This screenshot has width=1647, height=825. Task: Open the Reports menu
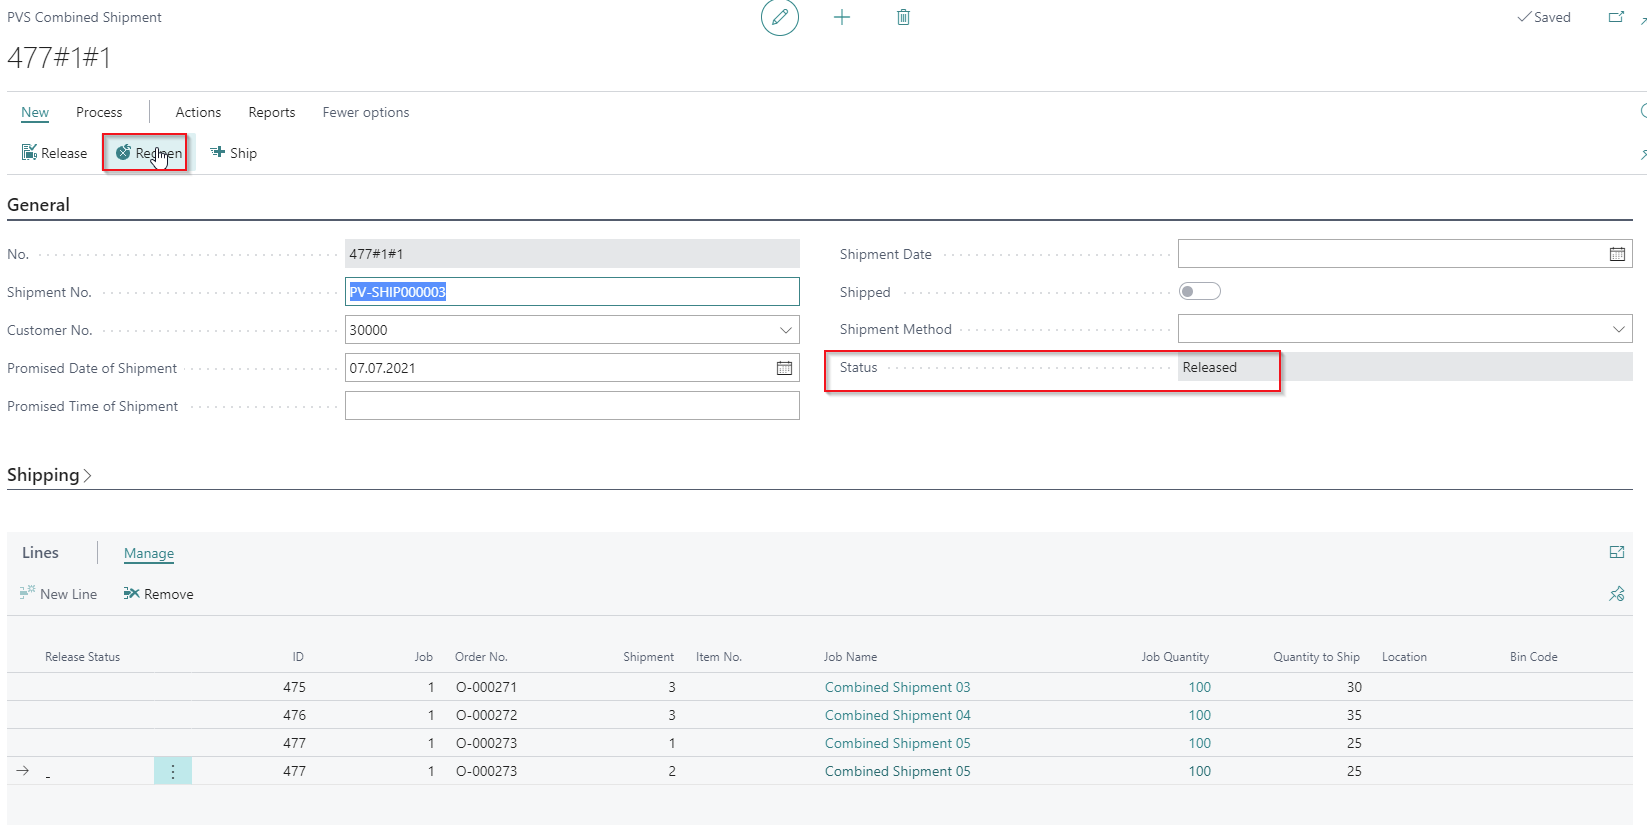coord(272,112)
